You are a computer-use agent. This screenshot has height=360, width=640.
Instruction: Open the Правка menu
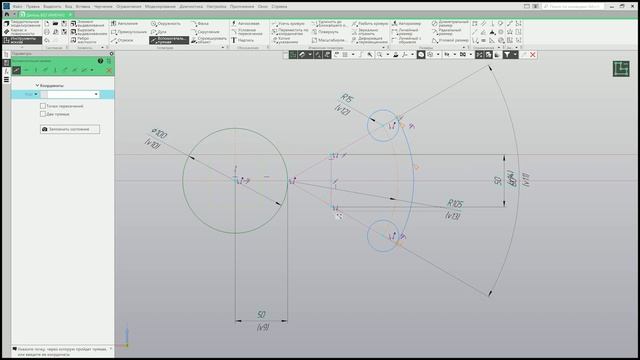pos(33,7)
